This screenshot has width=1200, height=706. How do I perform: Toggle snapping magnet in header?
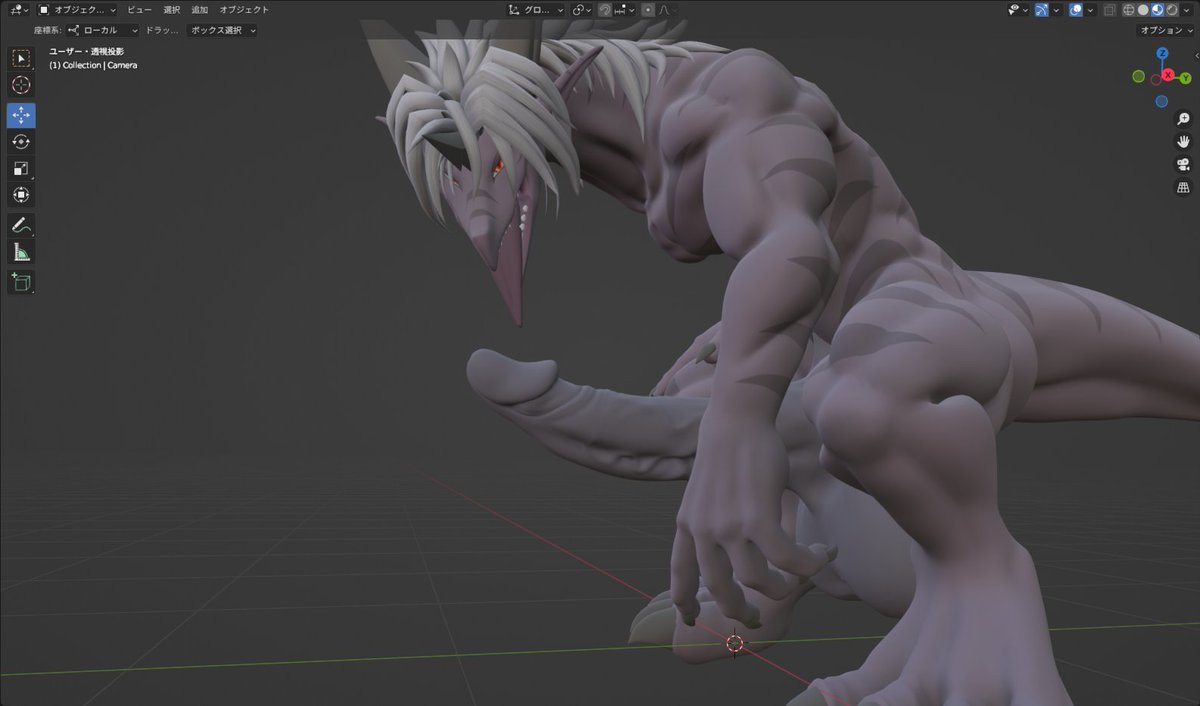tap(605, 10)
